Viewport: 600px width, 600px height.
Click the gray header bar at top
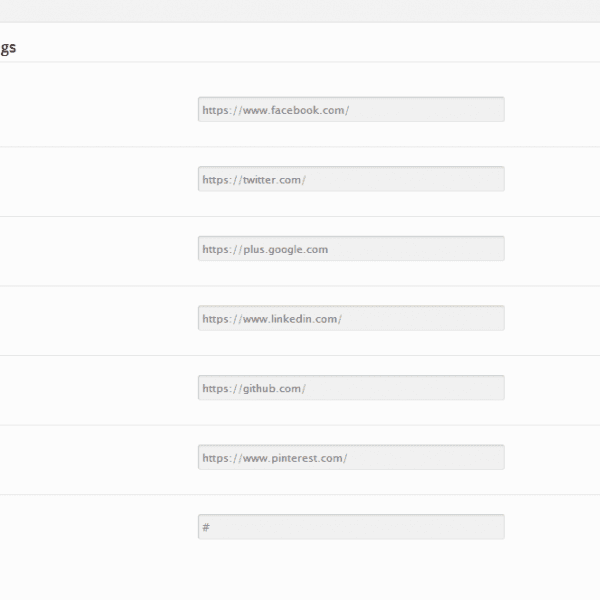point(300,11)
